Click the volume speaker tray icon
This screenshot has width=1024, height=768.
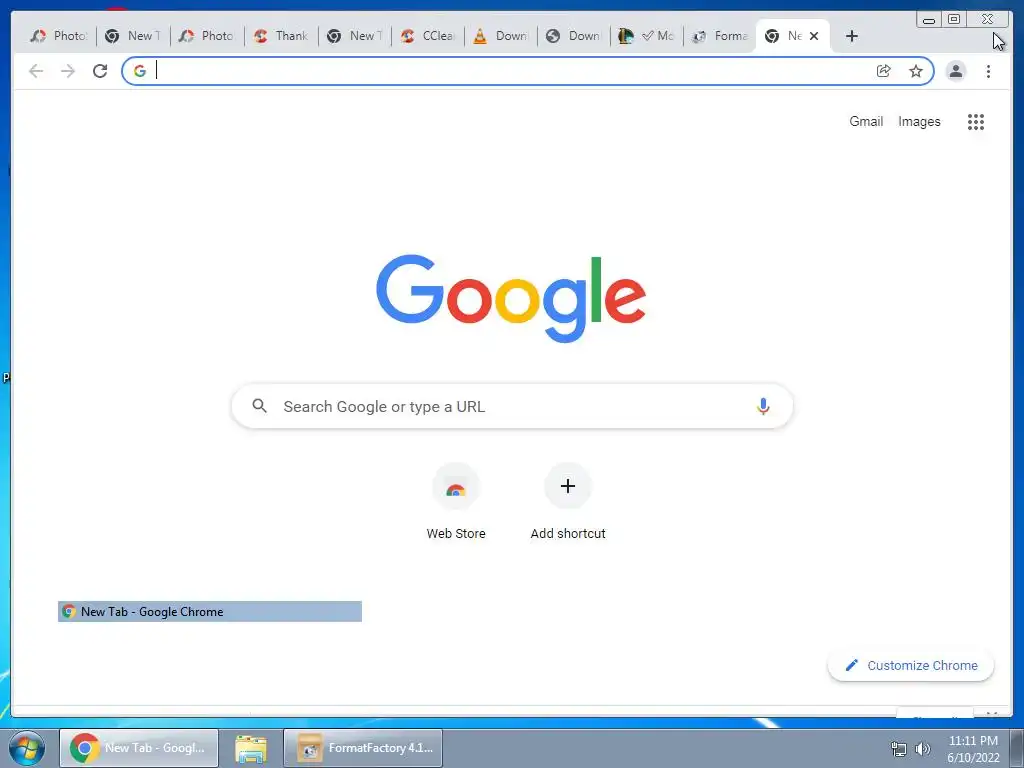click(923, 749)
